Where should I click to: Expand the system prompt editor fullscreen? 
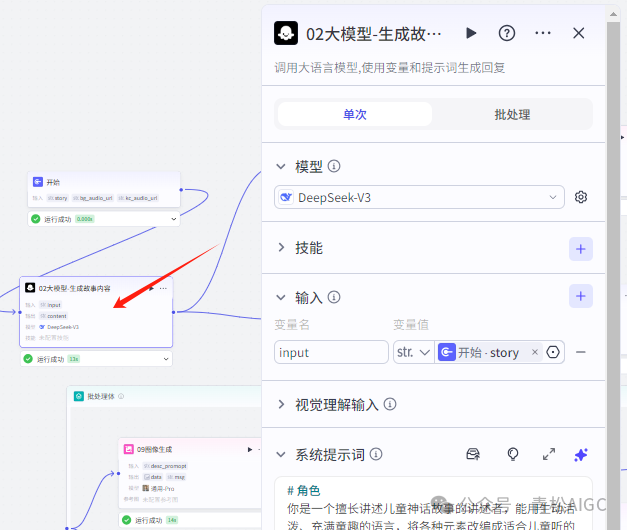[x=549, y=454]
